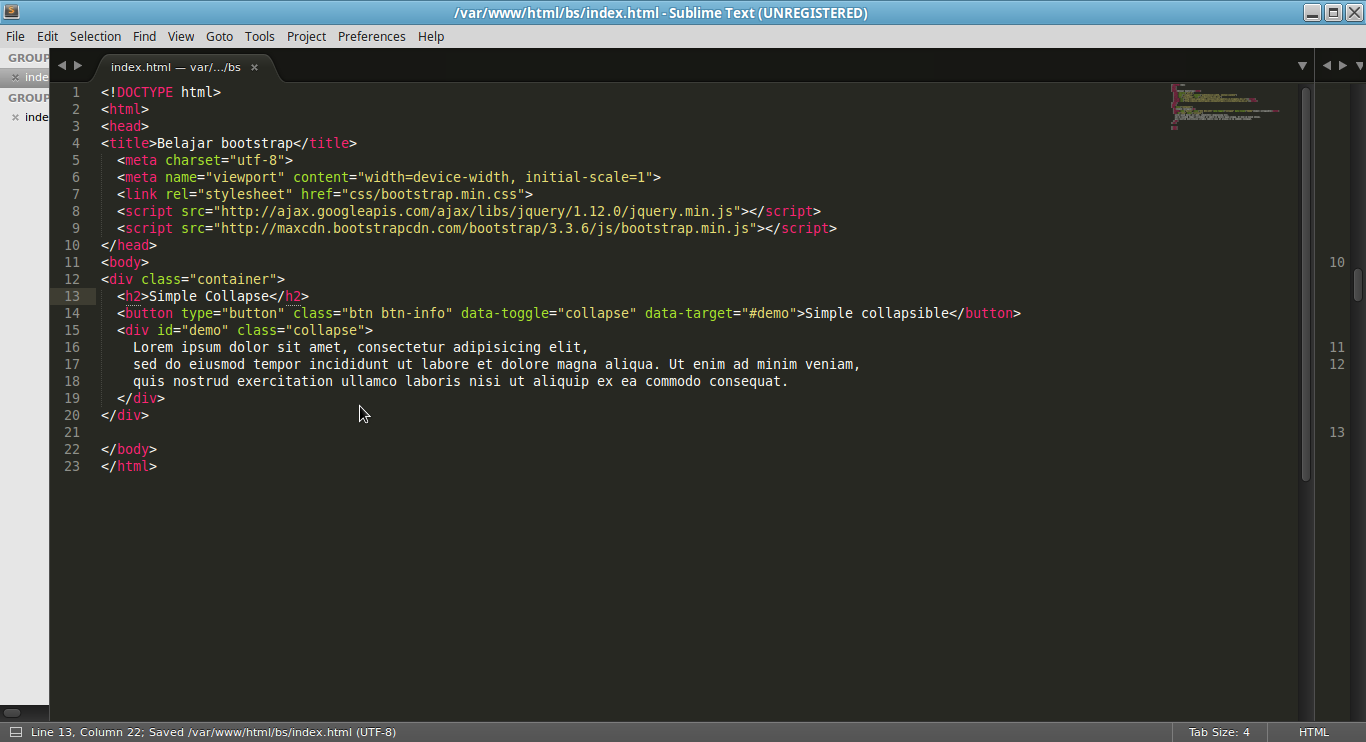Screen dimensions: 1366x742
Task: Close the index.html file in the lower sidebar group
Action: point(15,117)
